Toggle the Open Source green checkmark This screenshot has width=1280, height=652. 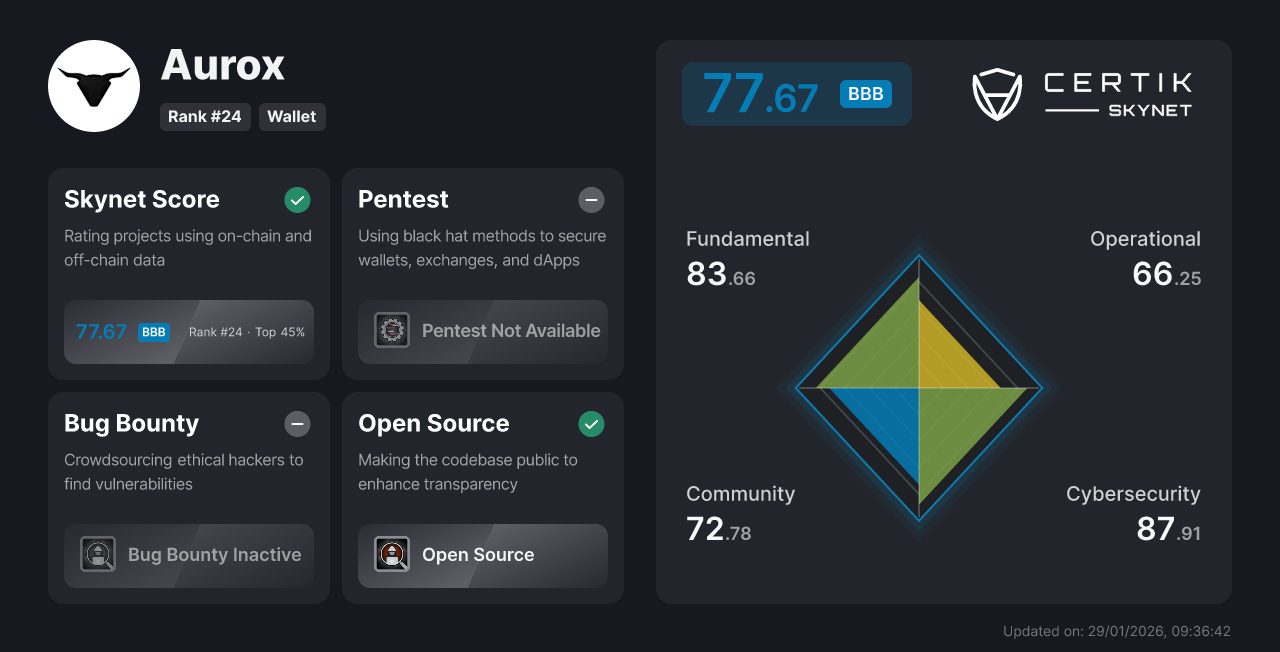point(591,424)
